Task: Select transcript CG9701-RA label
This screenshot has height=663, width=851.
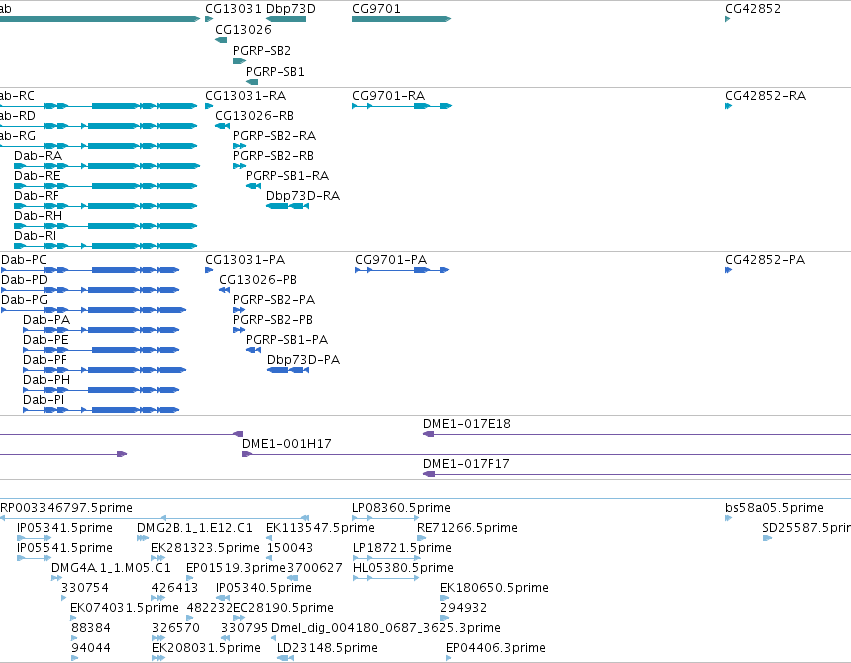Action: [388, 95]
